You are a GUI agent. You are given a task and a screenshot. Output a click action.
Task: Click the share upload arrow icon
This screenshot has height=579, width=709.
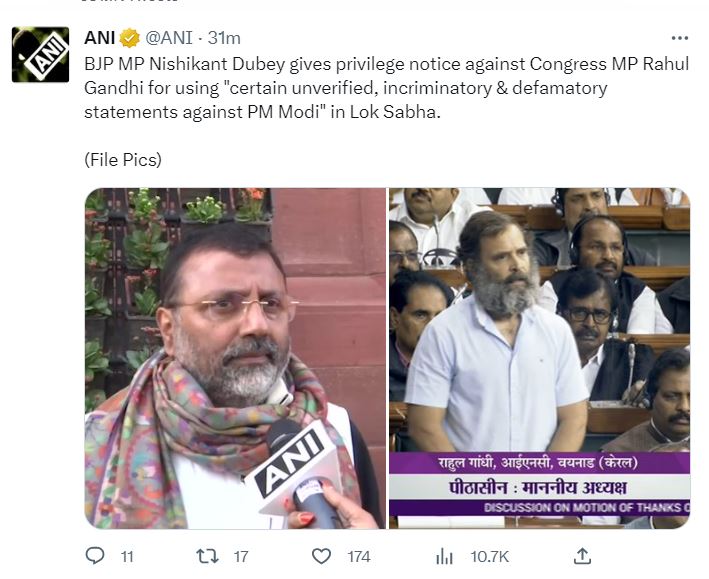pos(582,556)
